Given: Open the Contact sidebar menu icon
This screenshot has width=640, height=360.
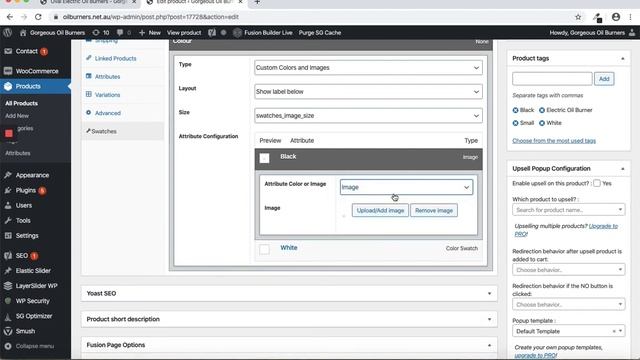Looking at the screenshot, I should coord(8,51).
